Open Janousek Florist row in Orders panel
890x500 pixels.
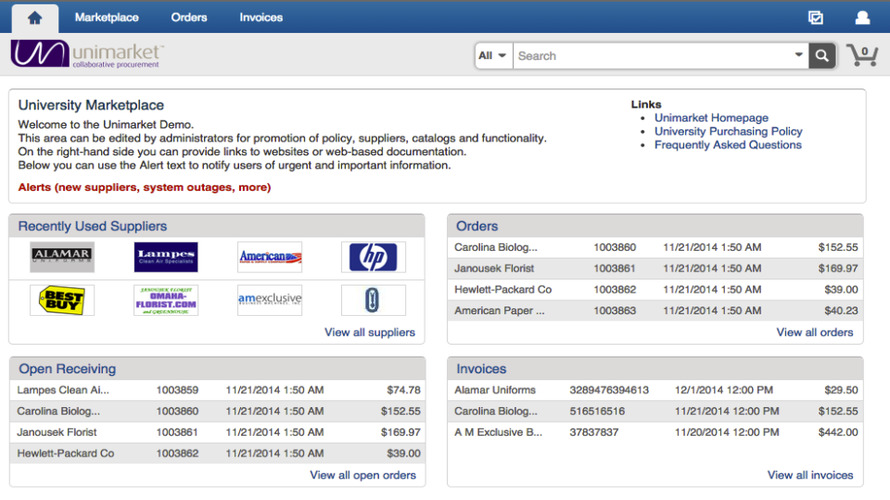pos(656,268)
